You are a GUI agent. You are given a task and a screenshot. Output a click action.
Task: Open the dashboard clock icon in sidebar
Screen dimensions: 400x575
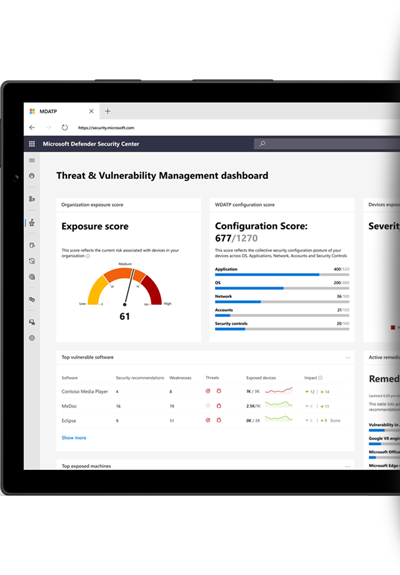tap(32, 176)
